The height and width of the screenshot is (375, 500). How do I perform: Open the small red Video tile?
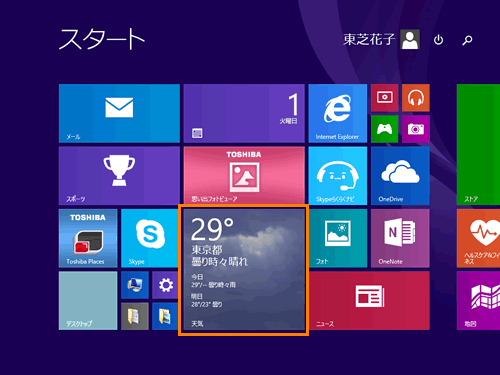point(384,98)
